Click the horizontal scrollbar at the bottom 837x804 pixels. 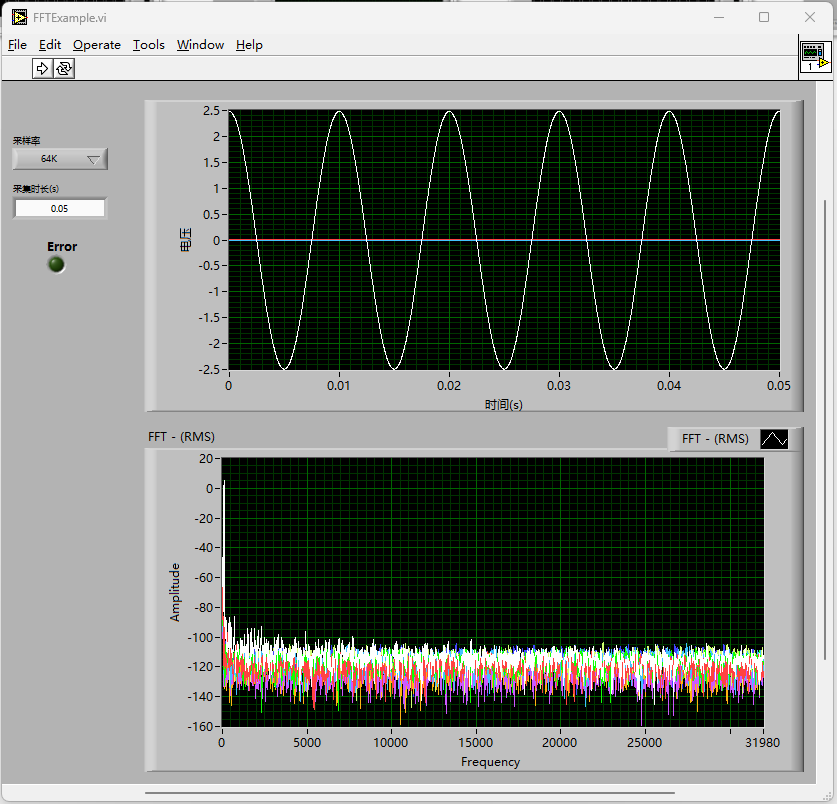tap(410, 793)
